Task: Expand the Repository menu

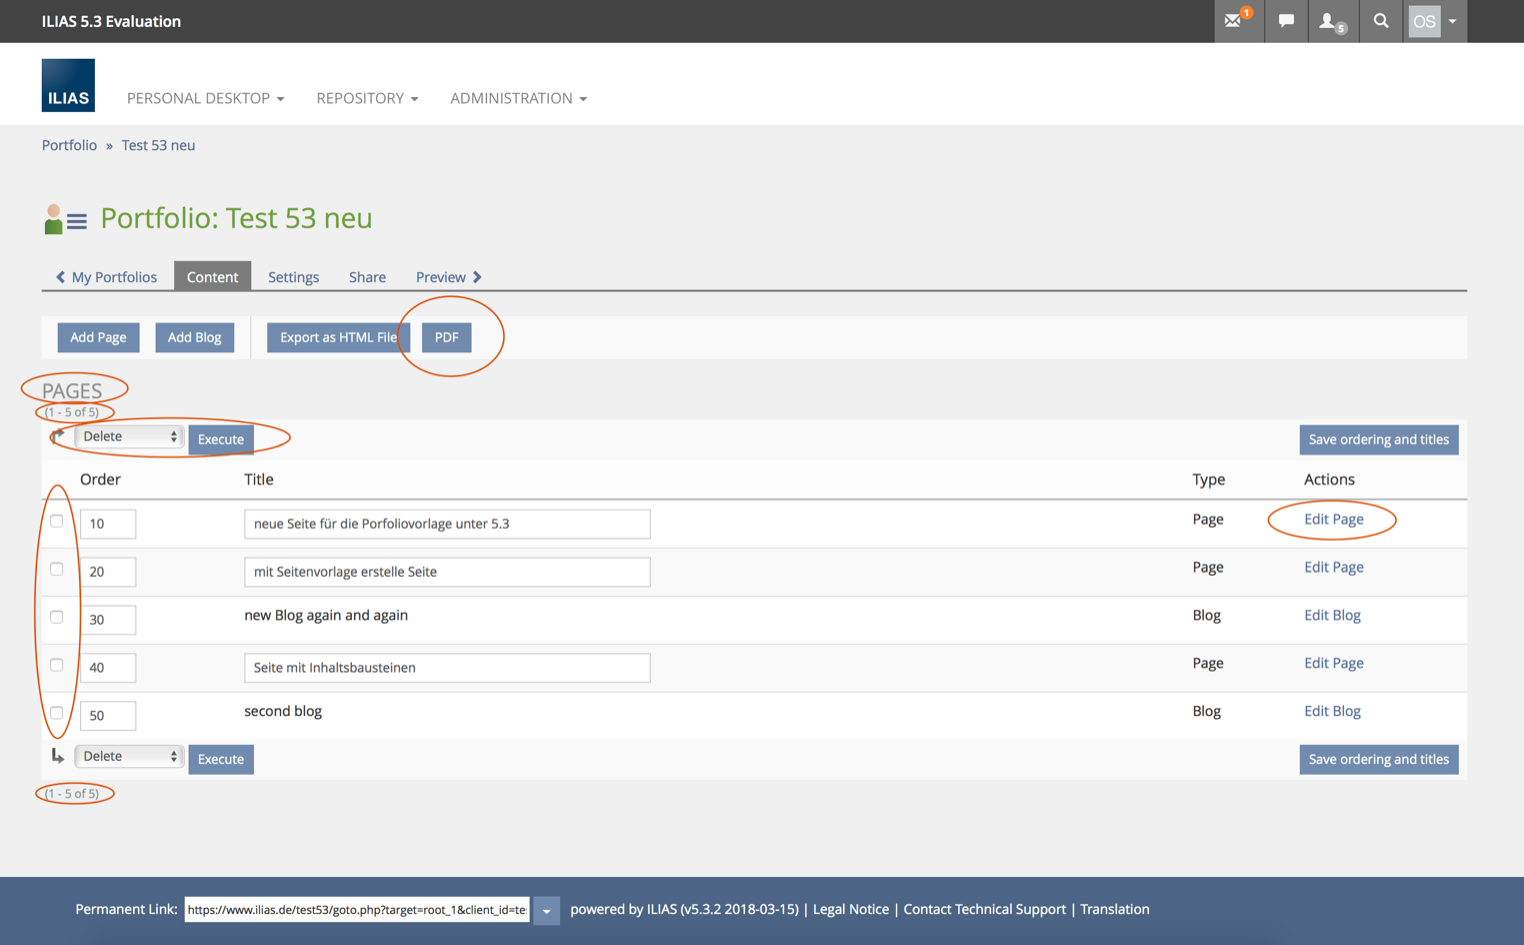Action: coord(367,98)
